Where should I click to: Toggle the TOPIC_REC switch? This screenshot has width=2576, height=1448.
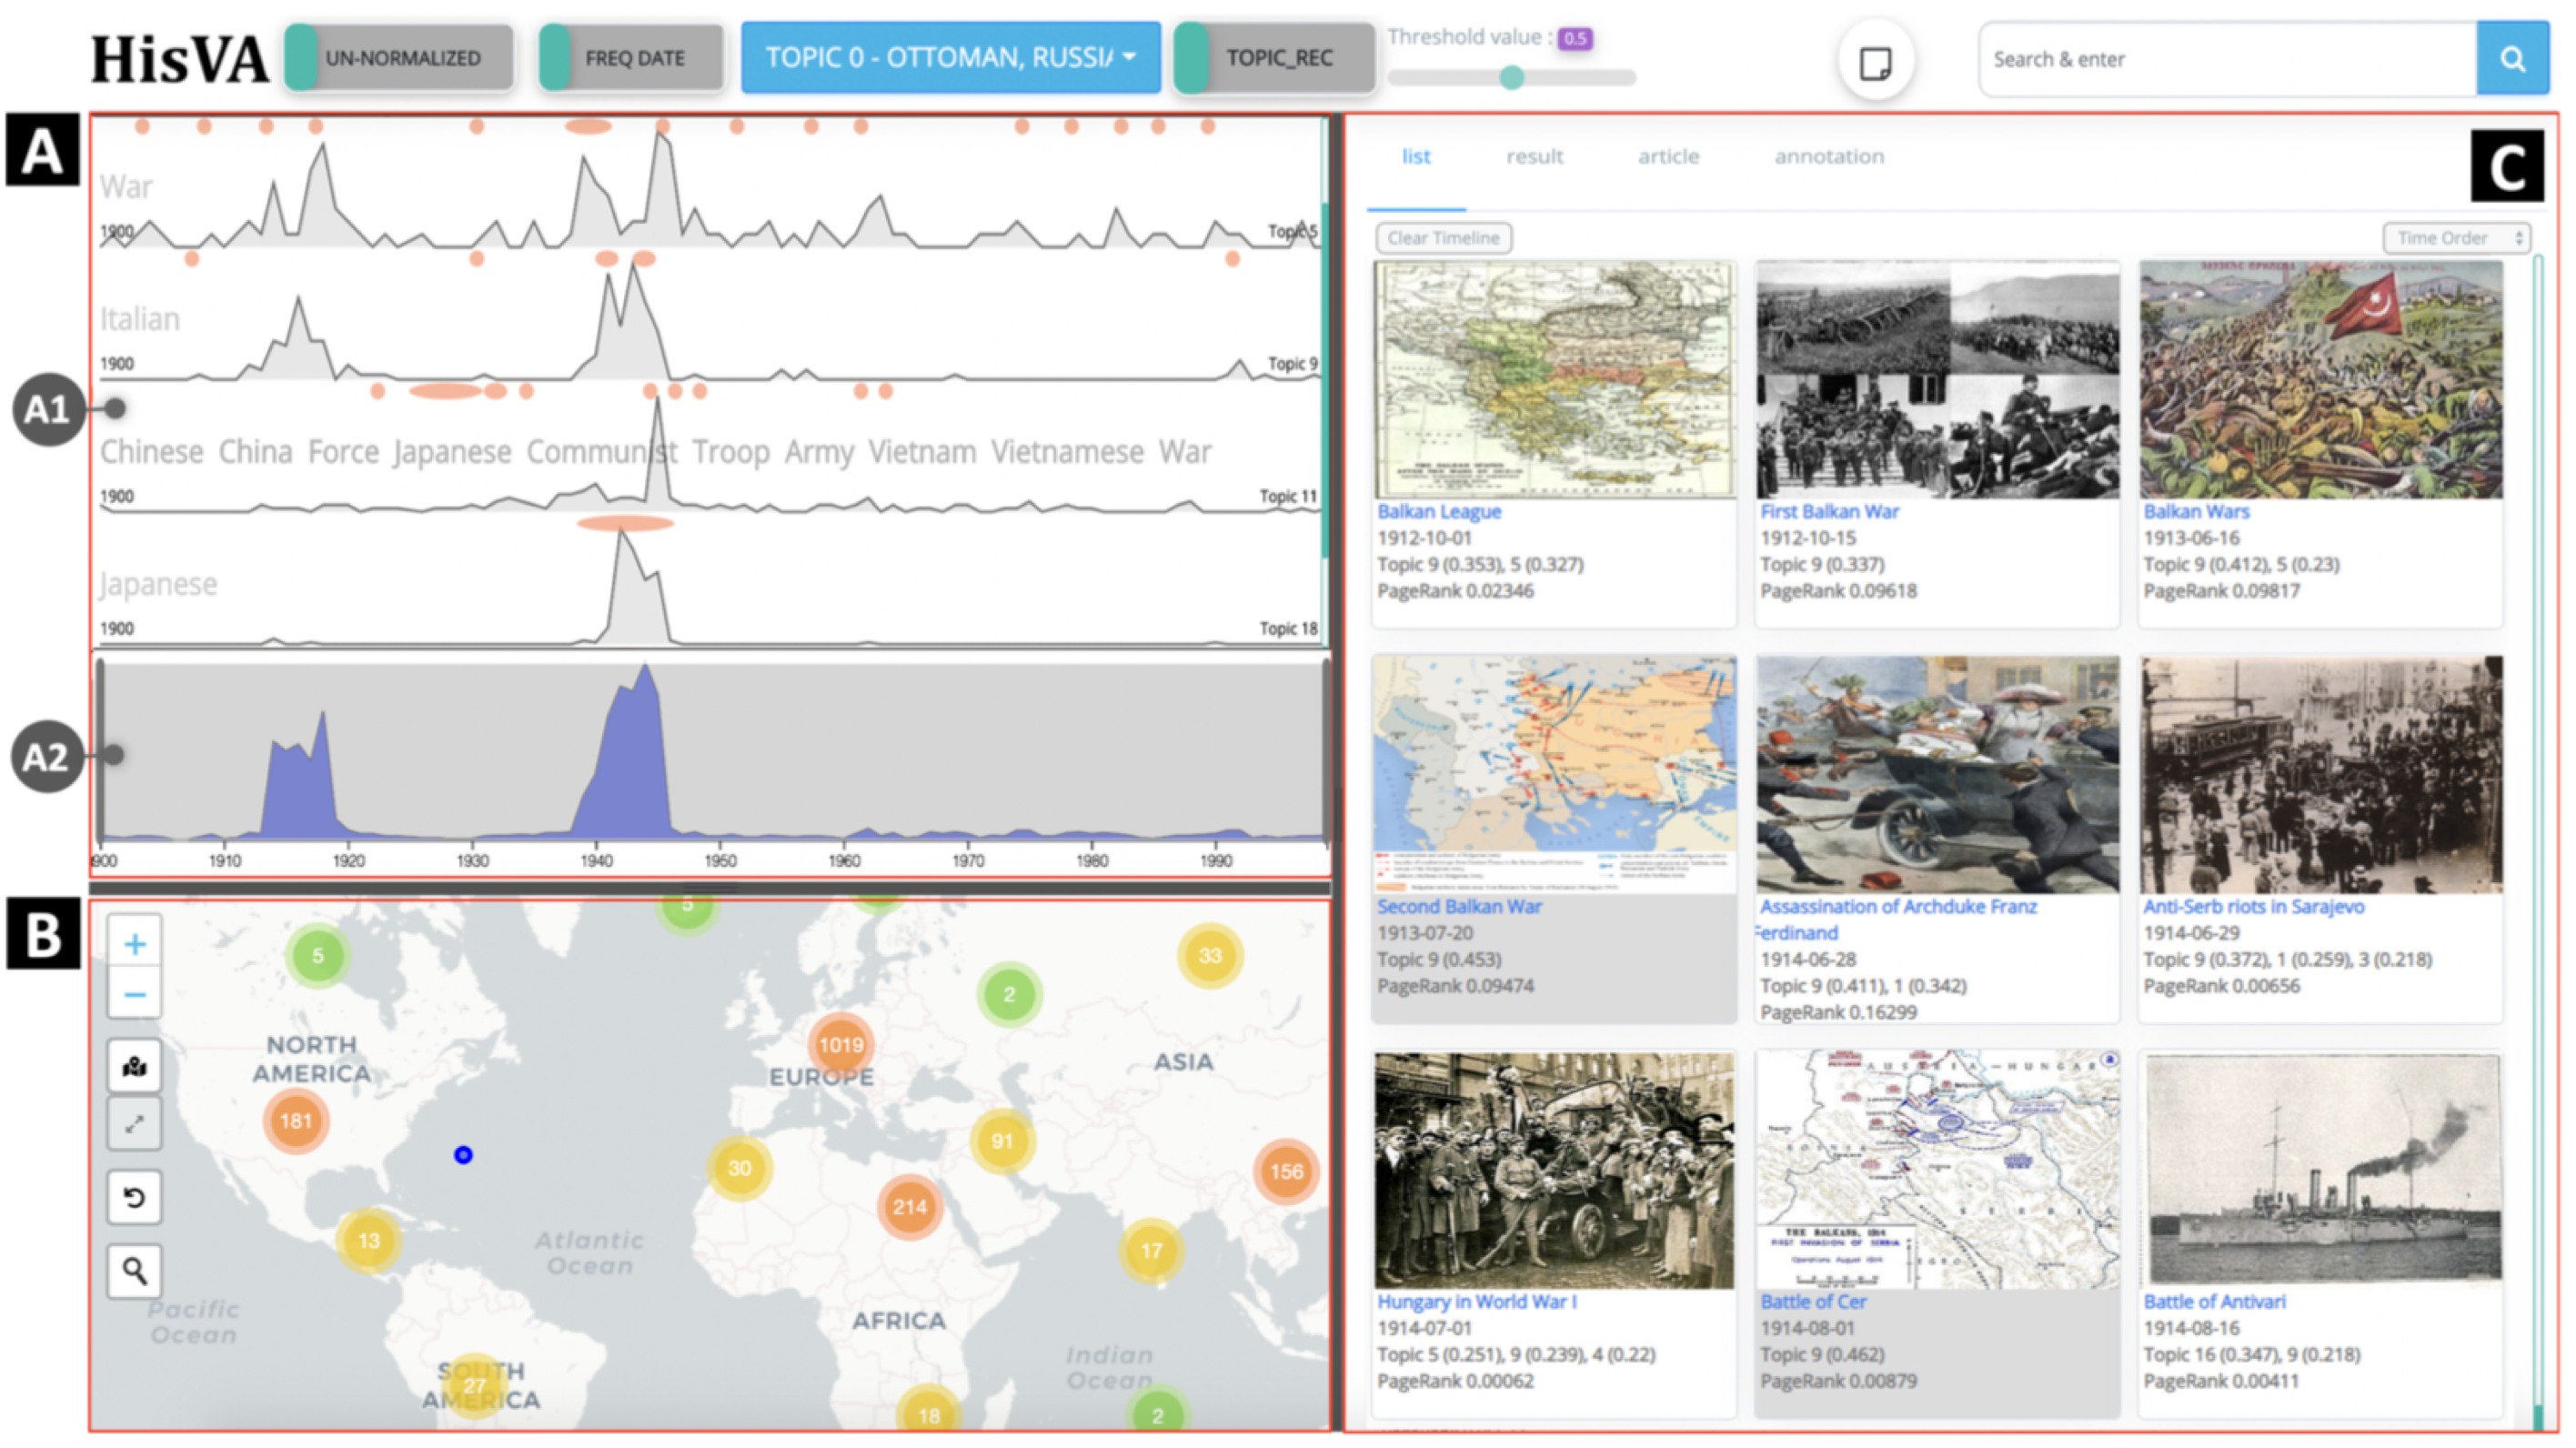1274,58
